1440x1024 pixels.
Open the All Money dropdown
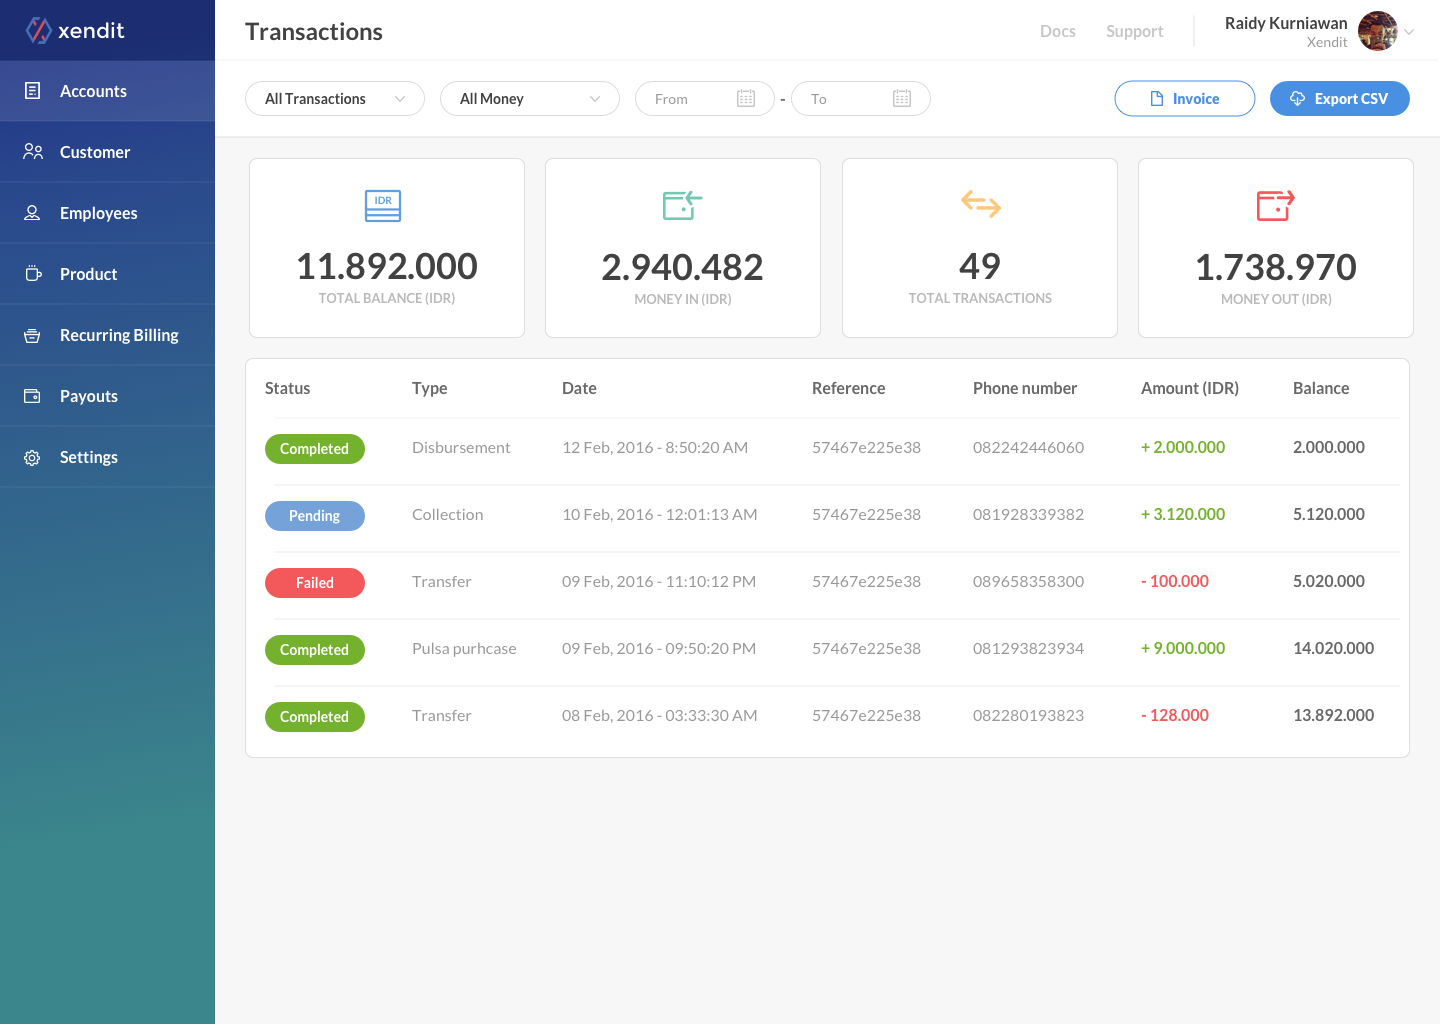tap(530, 98)
